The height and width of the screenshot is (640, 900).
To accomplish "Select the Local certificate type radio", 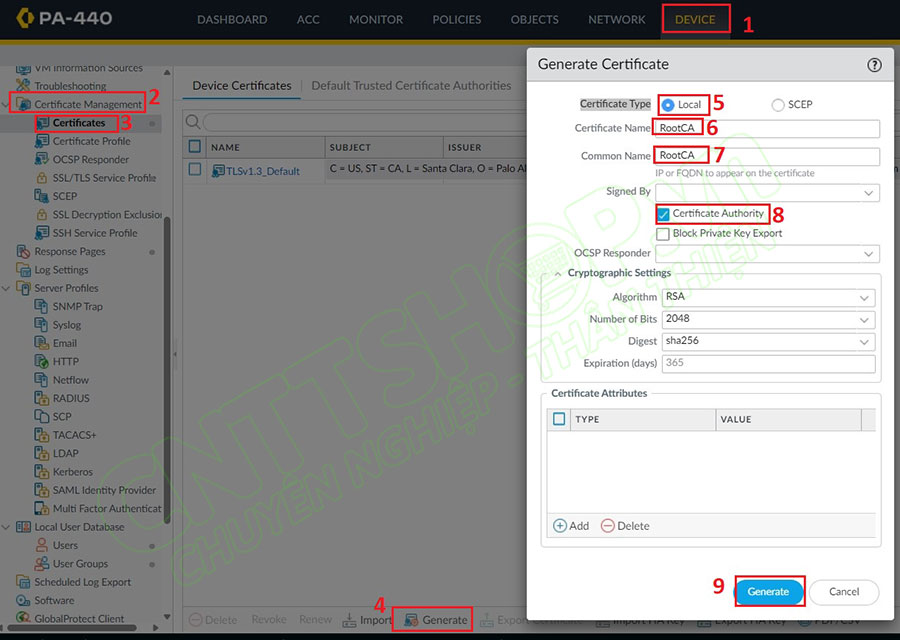I will [x=668, y=105].
